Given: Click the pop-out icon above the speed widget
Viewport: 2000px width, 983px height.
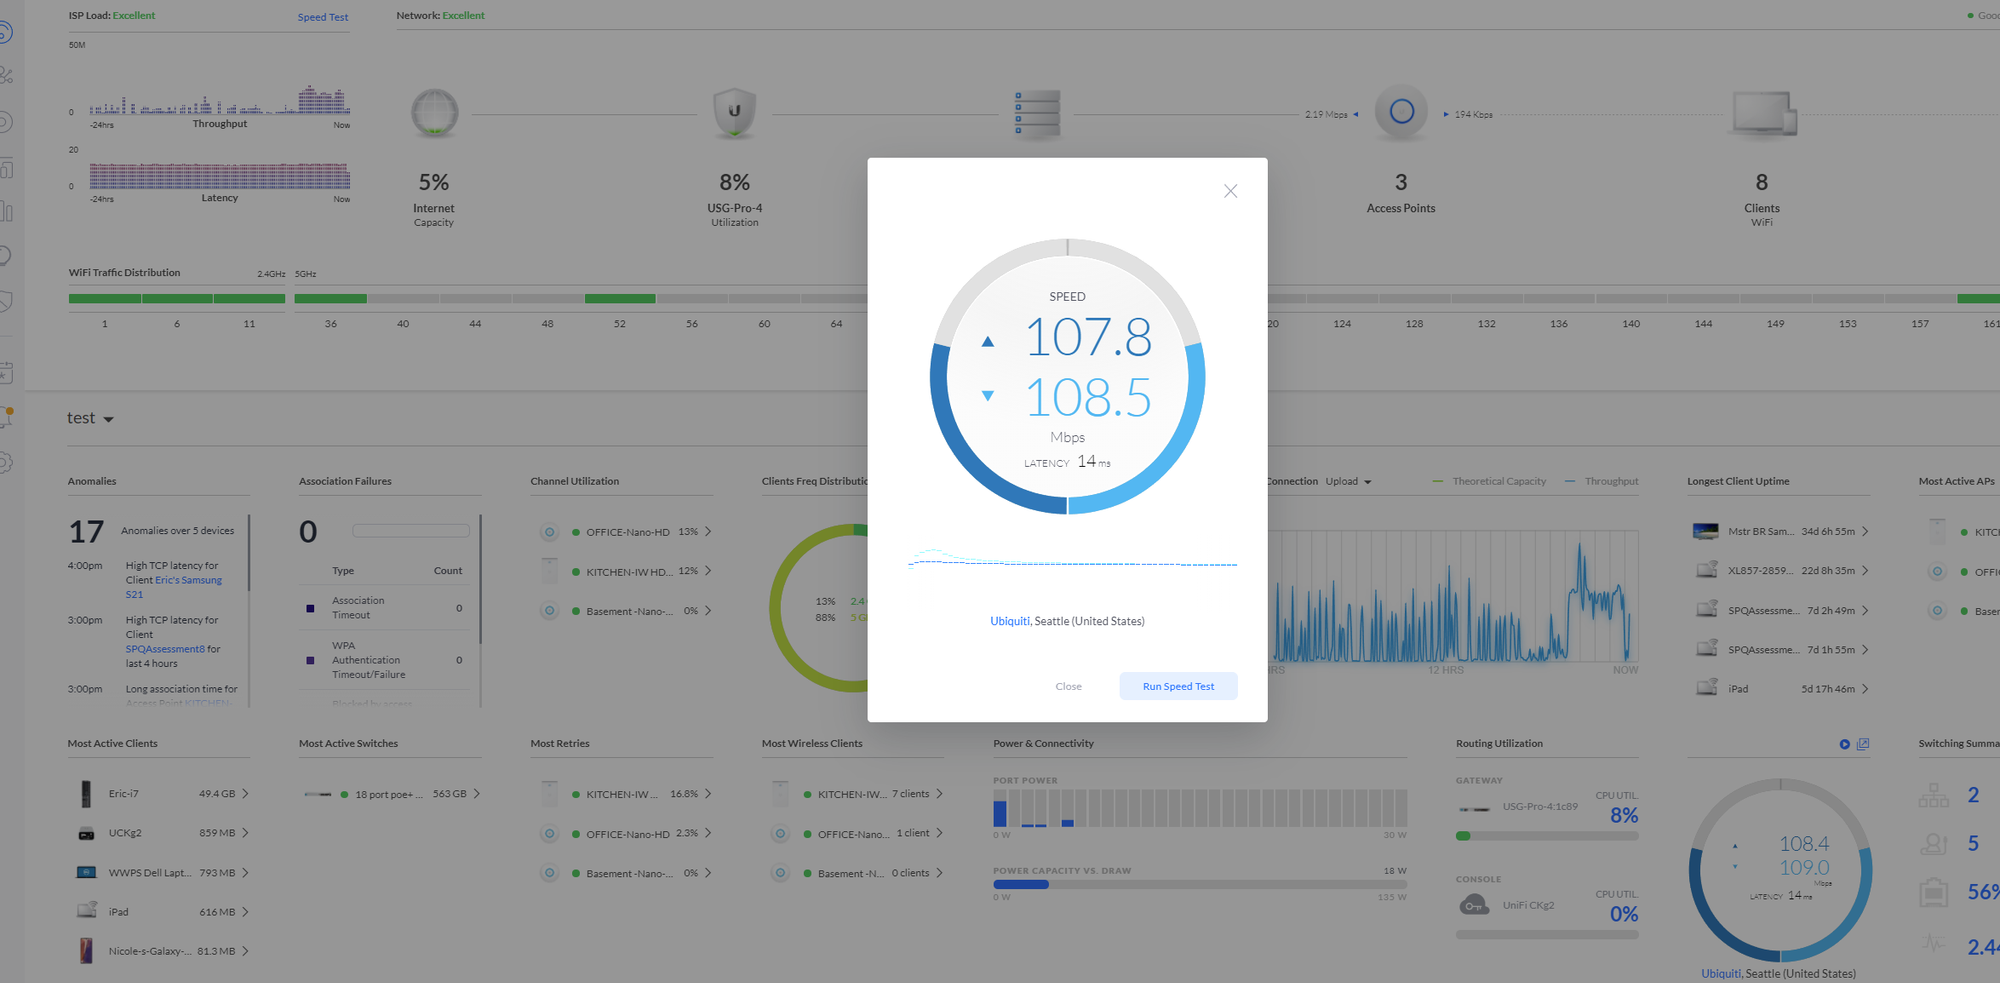Looking at the screenshot, I should (1863, 744).
